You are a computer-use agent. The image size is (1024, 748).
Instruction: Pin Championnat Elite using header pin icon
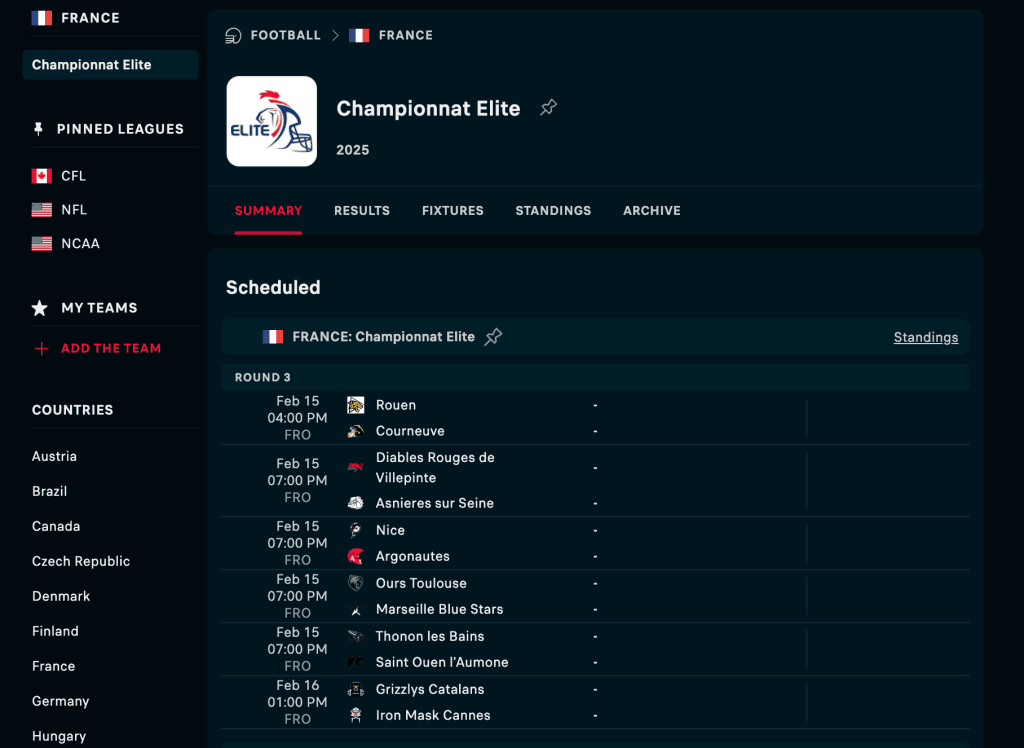pos(549,108)
